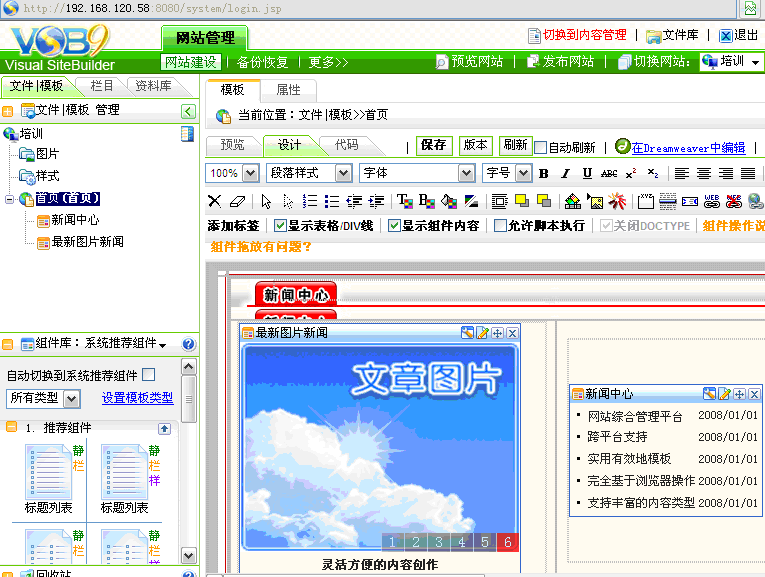Screen dimensions: 765x577
Task: Justify text alignment
Action: (x=747, y=173)
